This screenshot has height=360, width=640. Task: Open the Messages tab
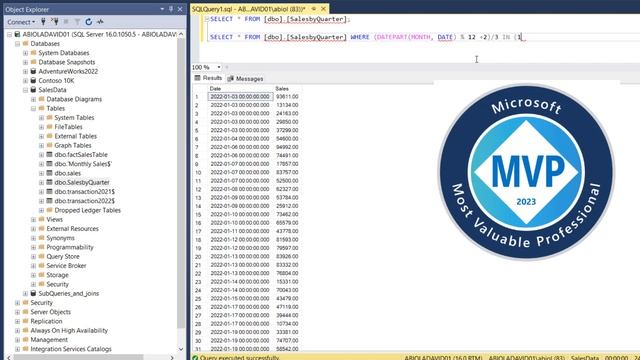point(245,78)
